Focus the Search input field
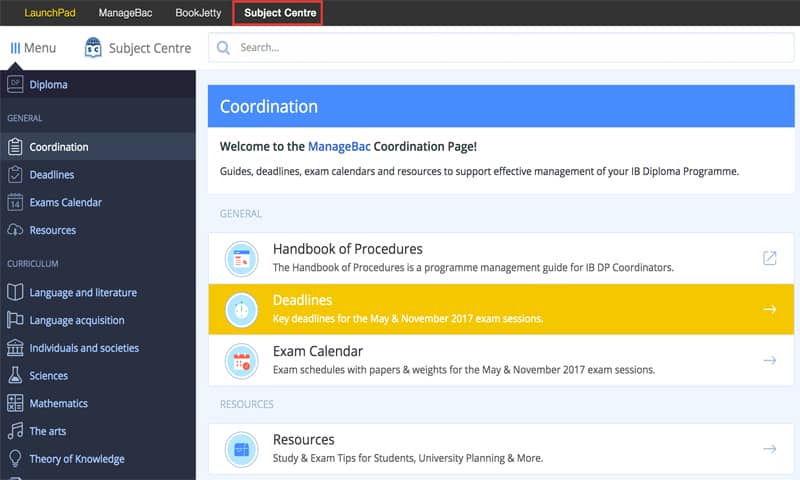Screen dimensions: 800x480 [x=501, y=47]
